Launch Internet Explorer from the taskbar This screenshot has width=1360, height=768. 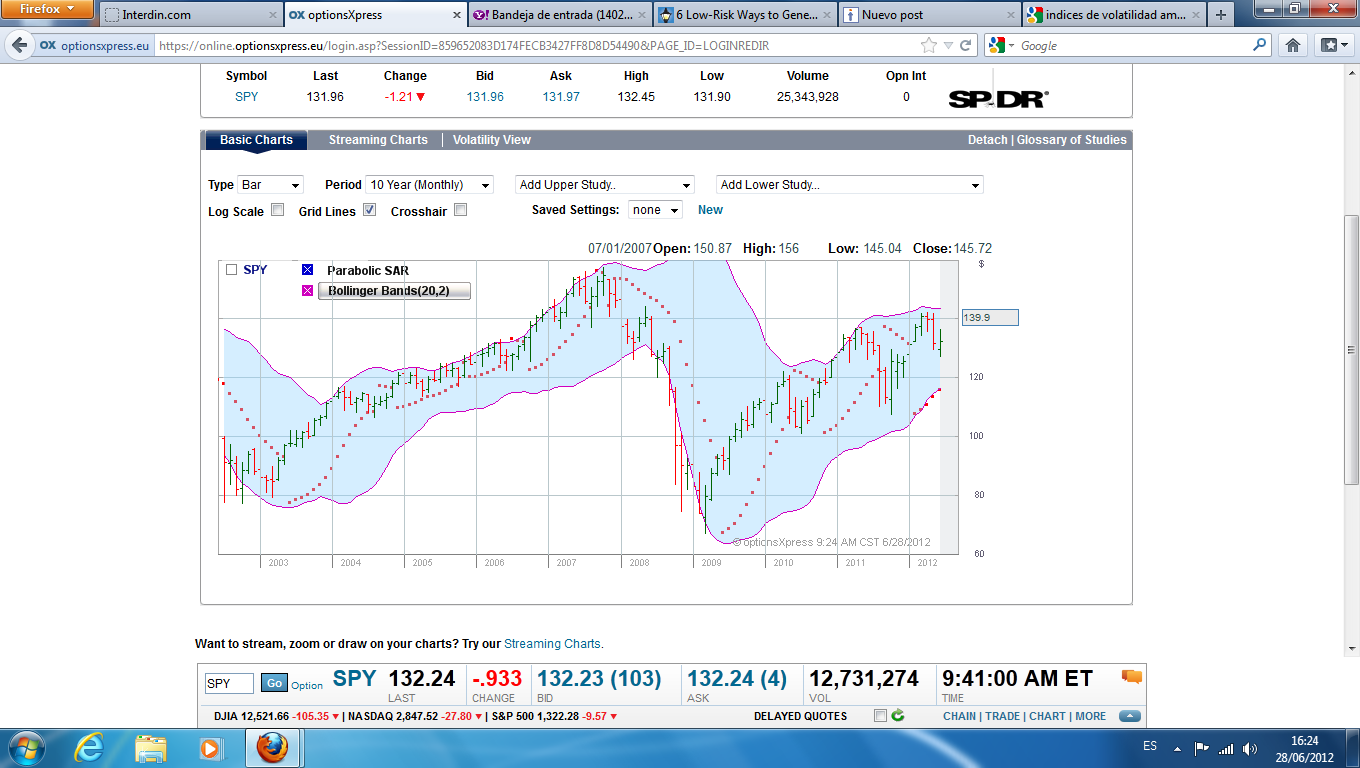[x=89, y=748]
